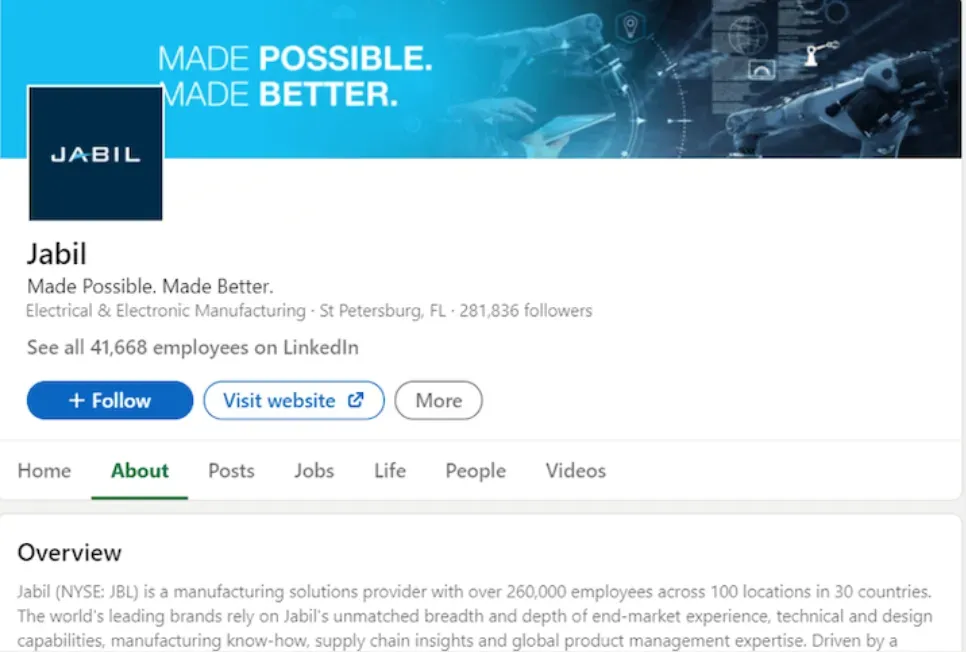Screen dimensions: 966x652
Task: Click the Jabil company logo thumbnail
Action: [95, 153]
